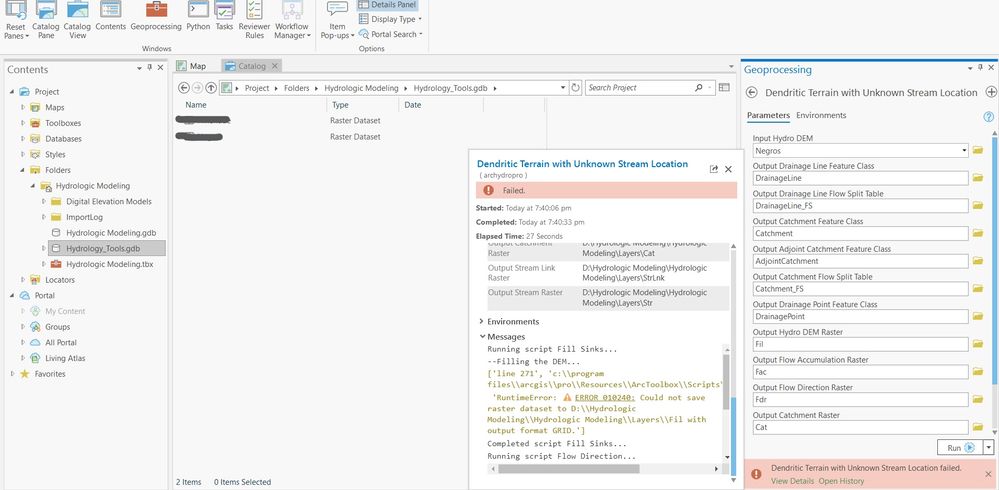Expand the Styles node
Image resolution: width=999 pixels, height=490 pixels.
tap(23, 154)
